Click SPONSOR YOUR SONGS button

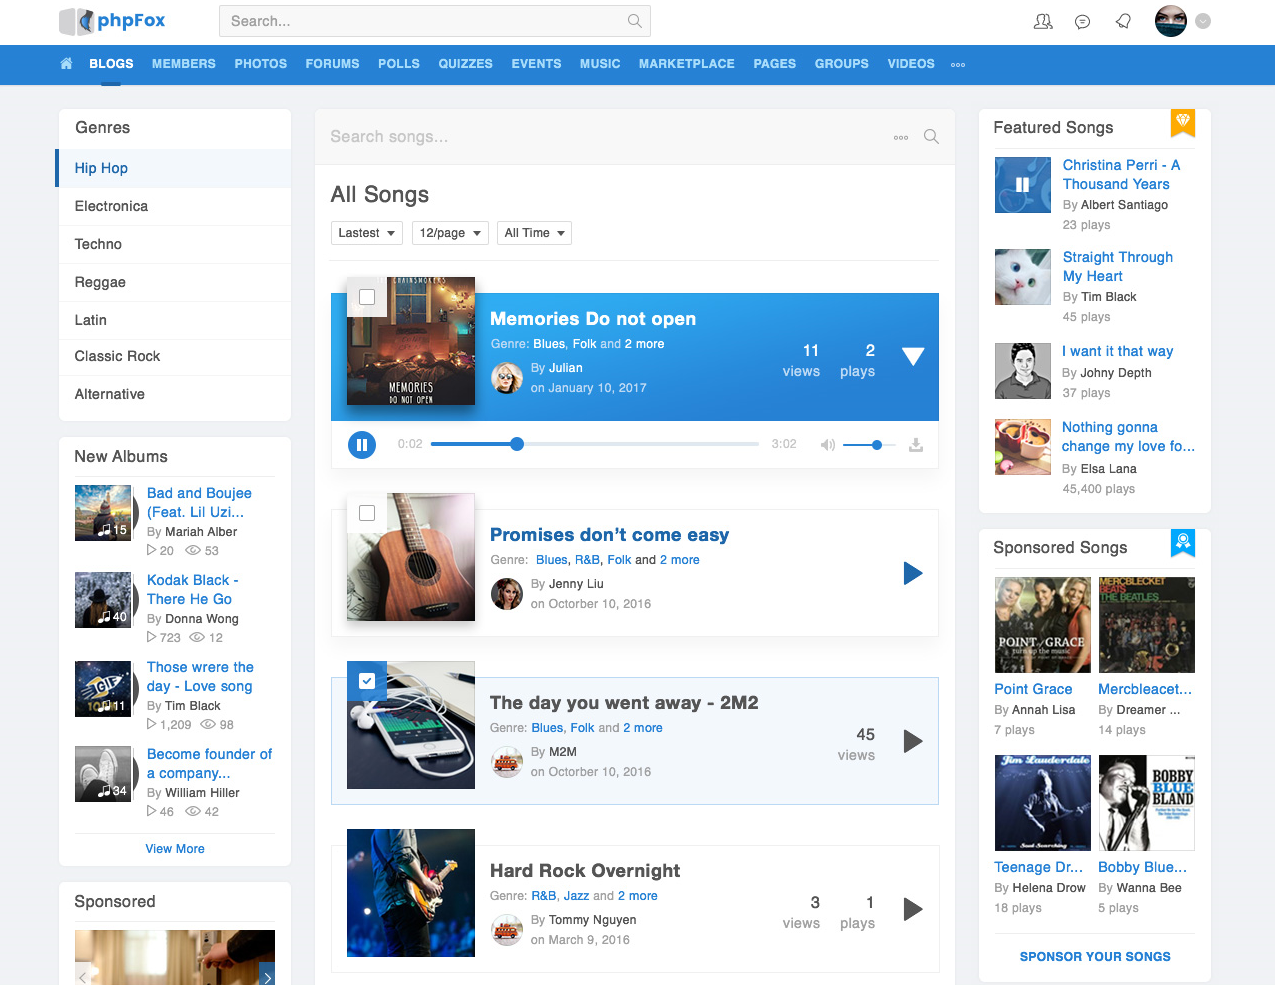tap(1094, 956)
